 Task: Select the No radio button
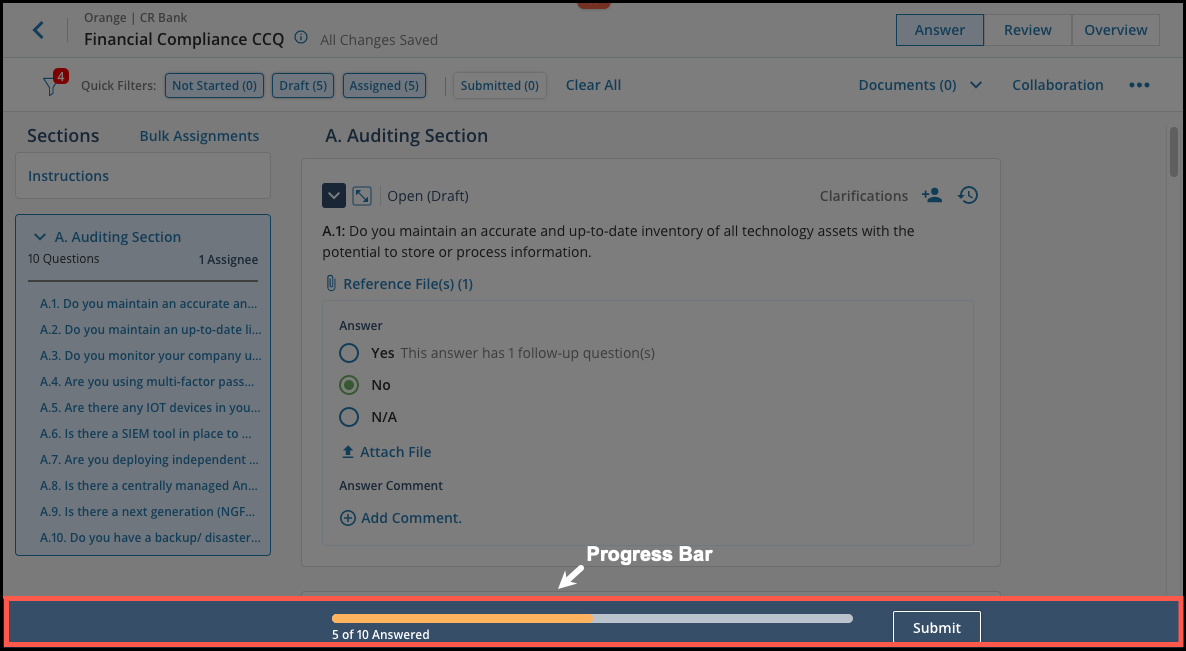(349, 385)
